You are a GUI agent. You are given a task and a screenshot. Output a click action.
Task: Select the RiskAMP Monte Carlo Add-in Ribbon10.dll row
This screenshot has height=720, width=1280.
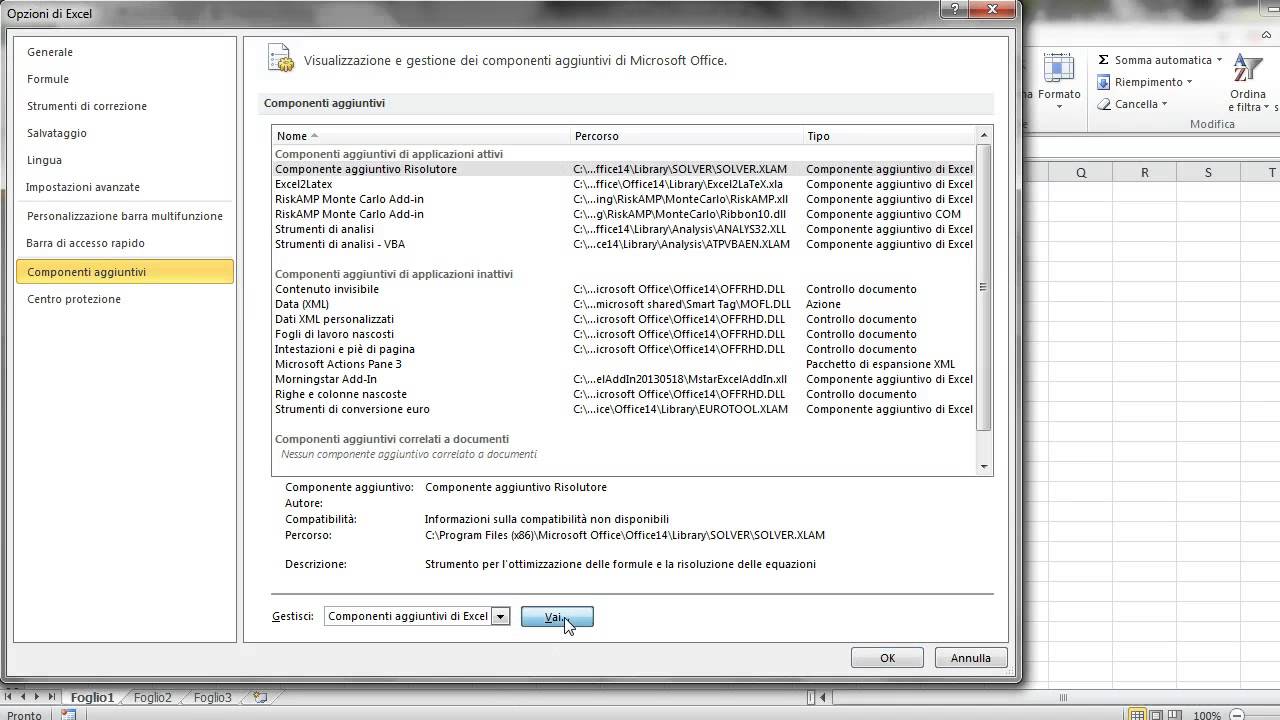(x=624, y=214)
